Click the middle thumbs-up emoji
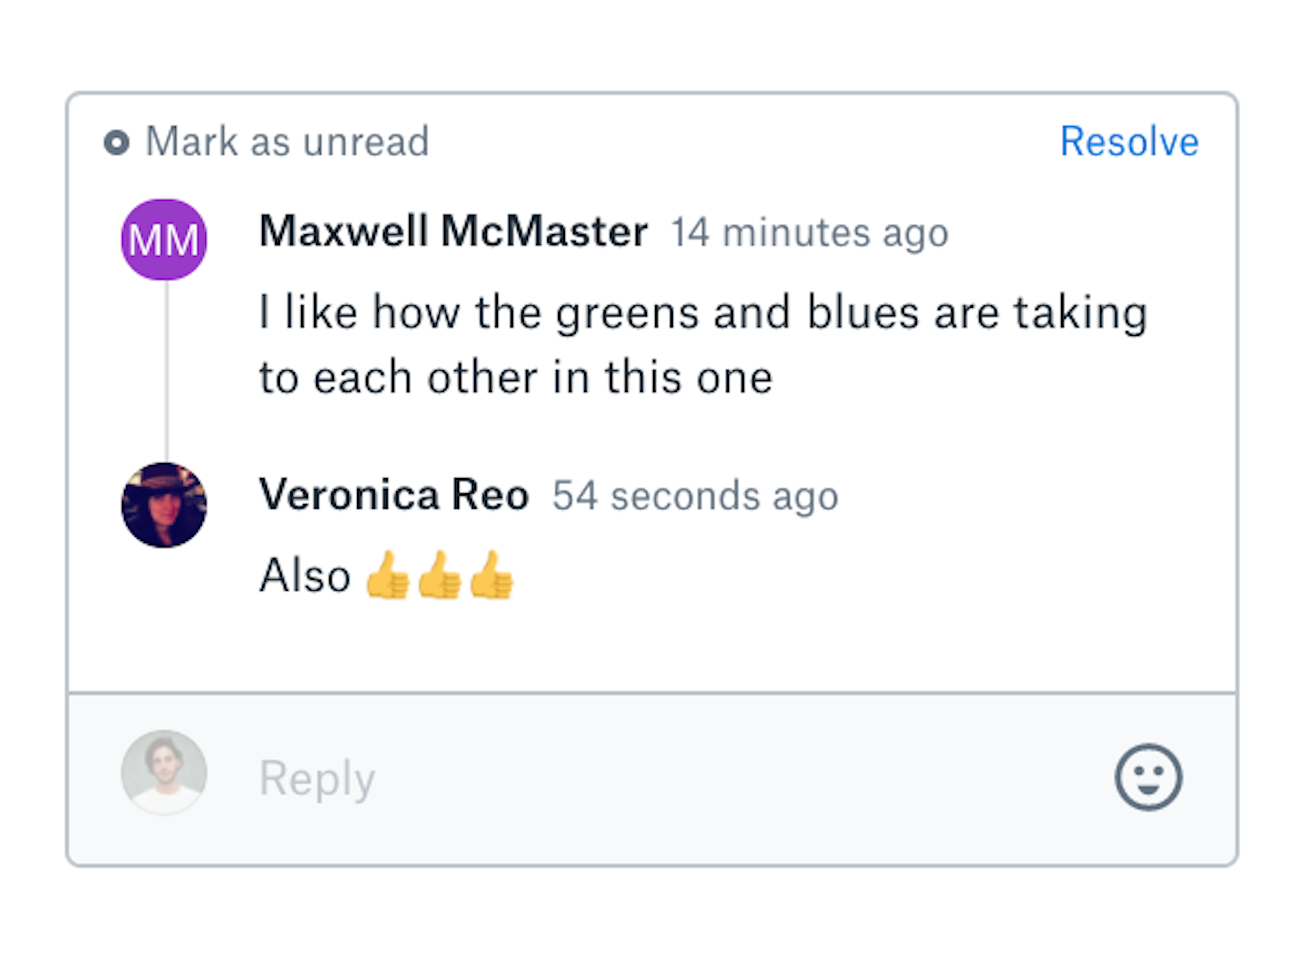This screenshot has height=963, width=1300. pyautogui.click(x=440, y=575)
